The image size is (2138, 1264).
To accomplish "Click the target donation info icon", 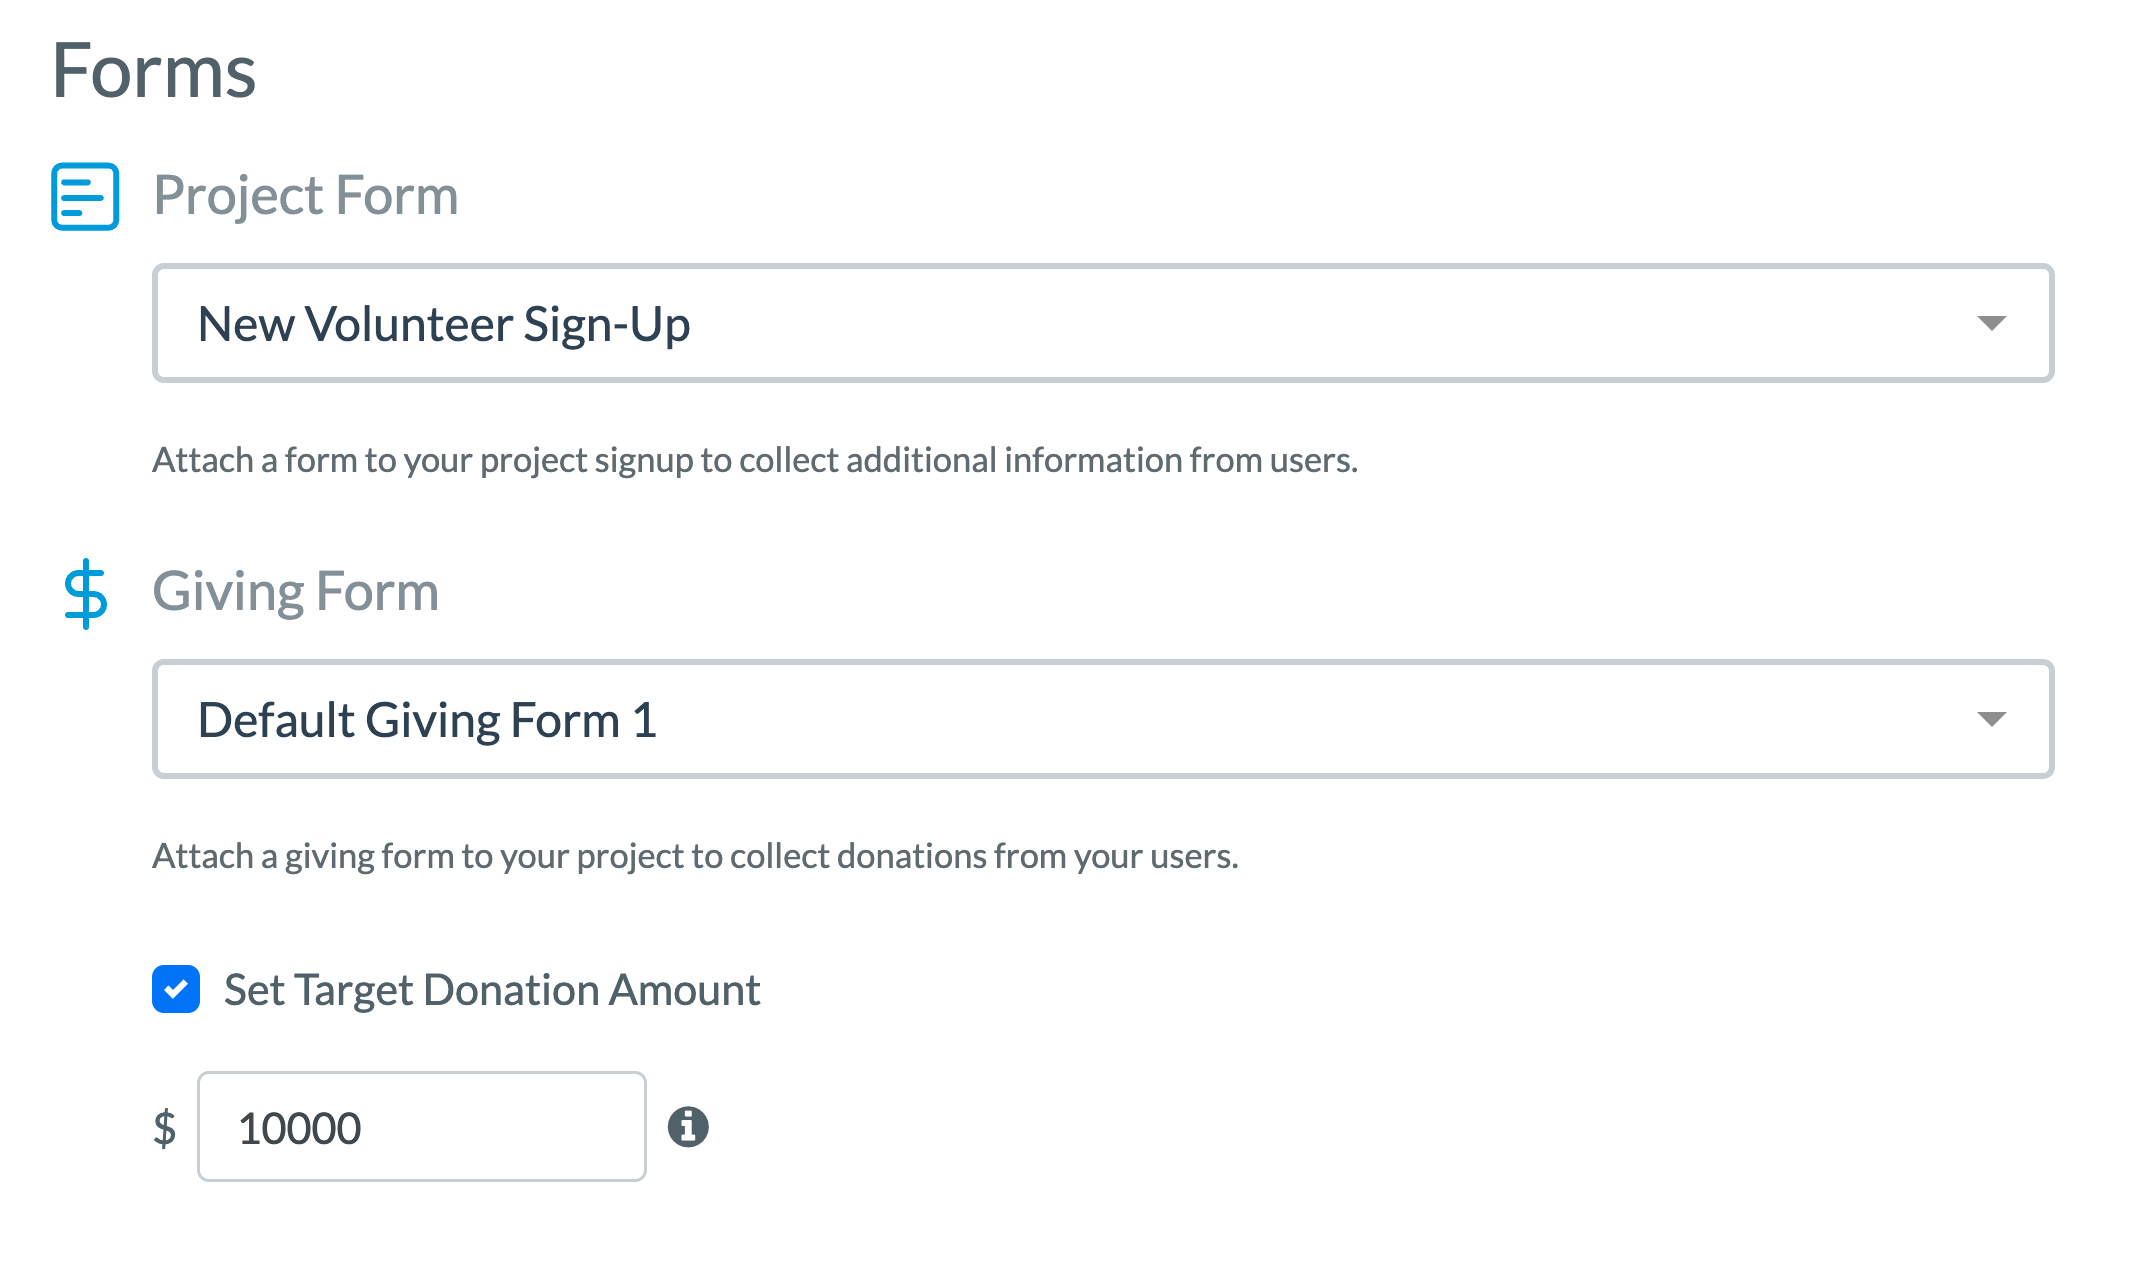I will click(x=688, y=1126).
